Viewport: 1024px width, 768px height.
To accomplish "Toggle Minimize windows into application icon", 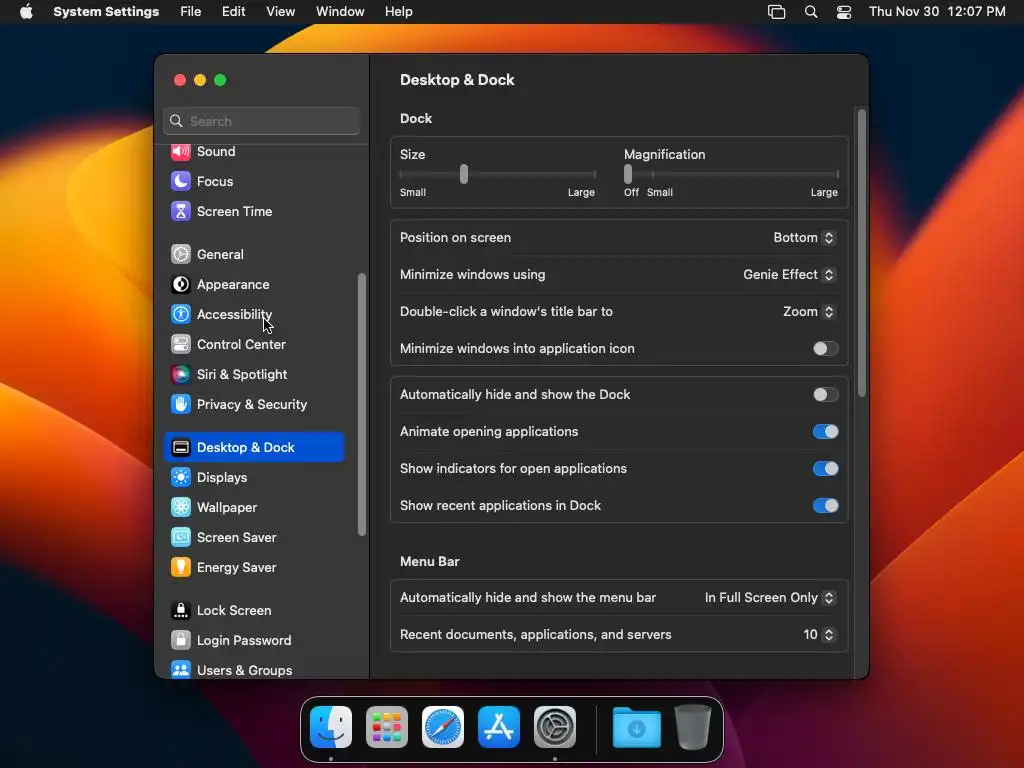I will pyautogui.click(x=825, y=349).
